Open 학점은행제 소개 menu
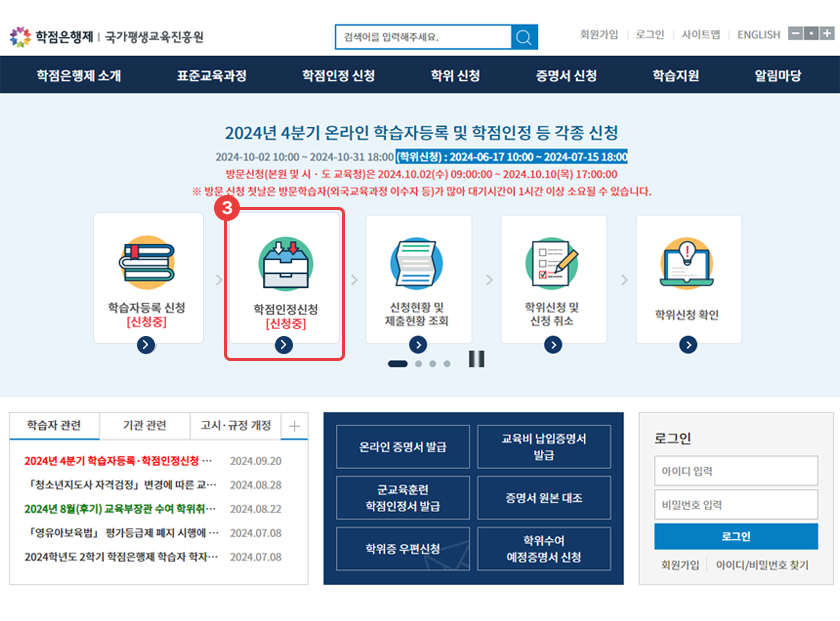Image resolution: width=840 pixels, height=621 pixels. click(x=79, y=76)
